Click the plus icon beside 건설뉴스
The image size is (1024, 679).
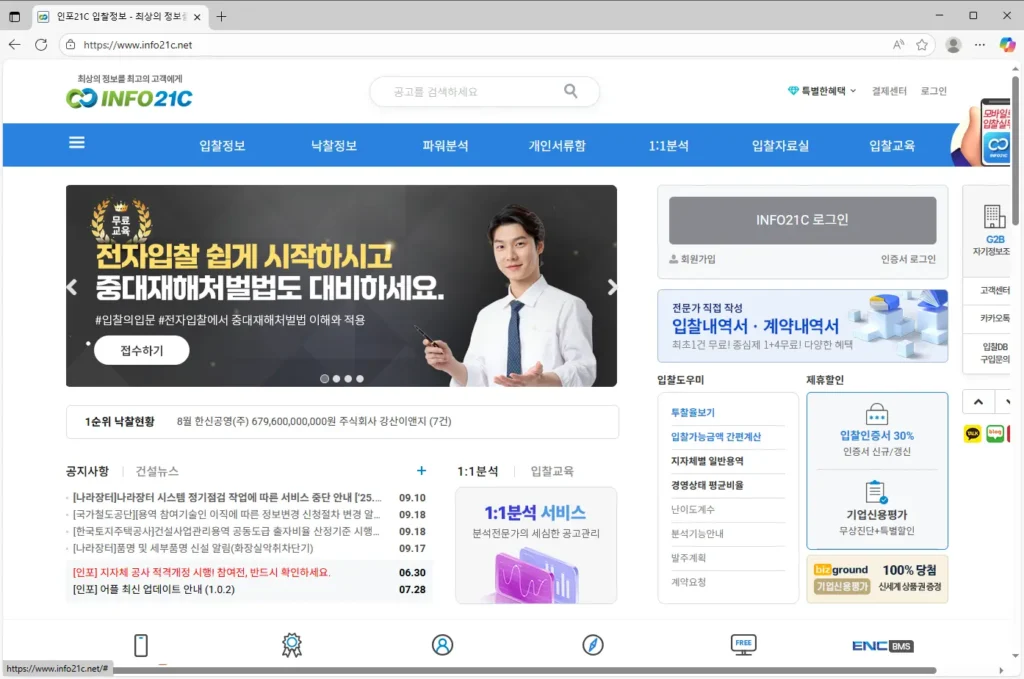pos(421,471)
